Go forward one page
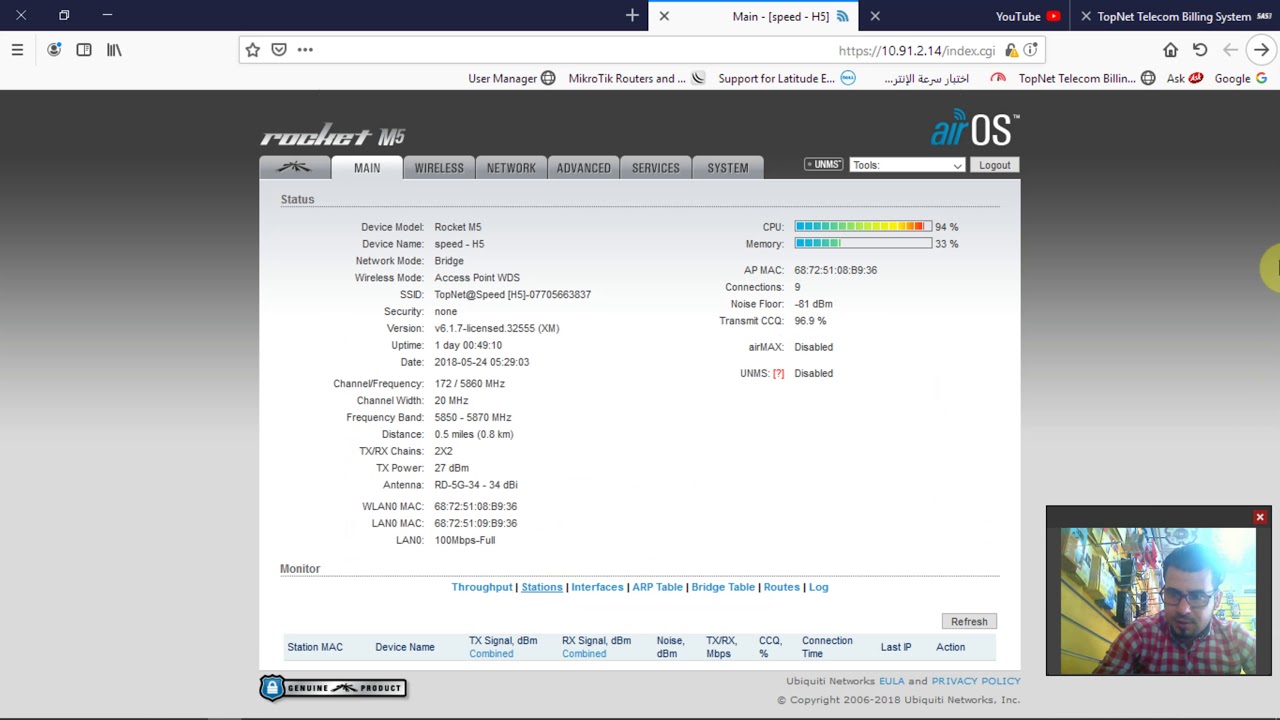 [1261, 50]
